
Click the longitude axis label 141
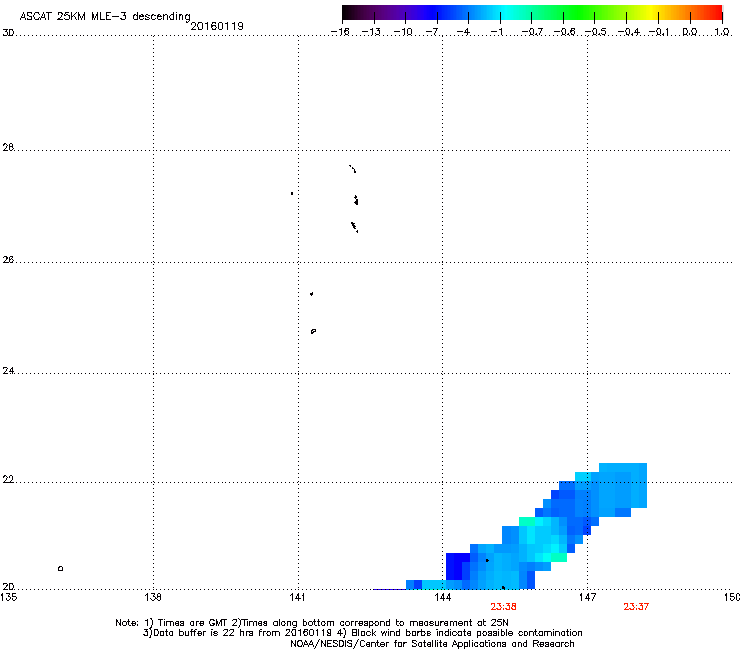point(297,598)
